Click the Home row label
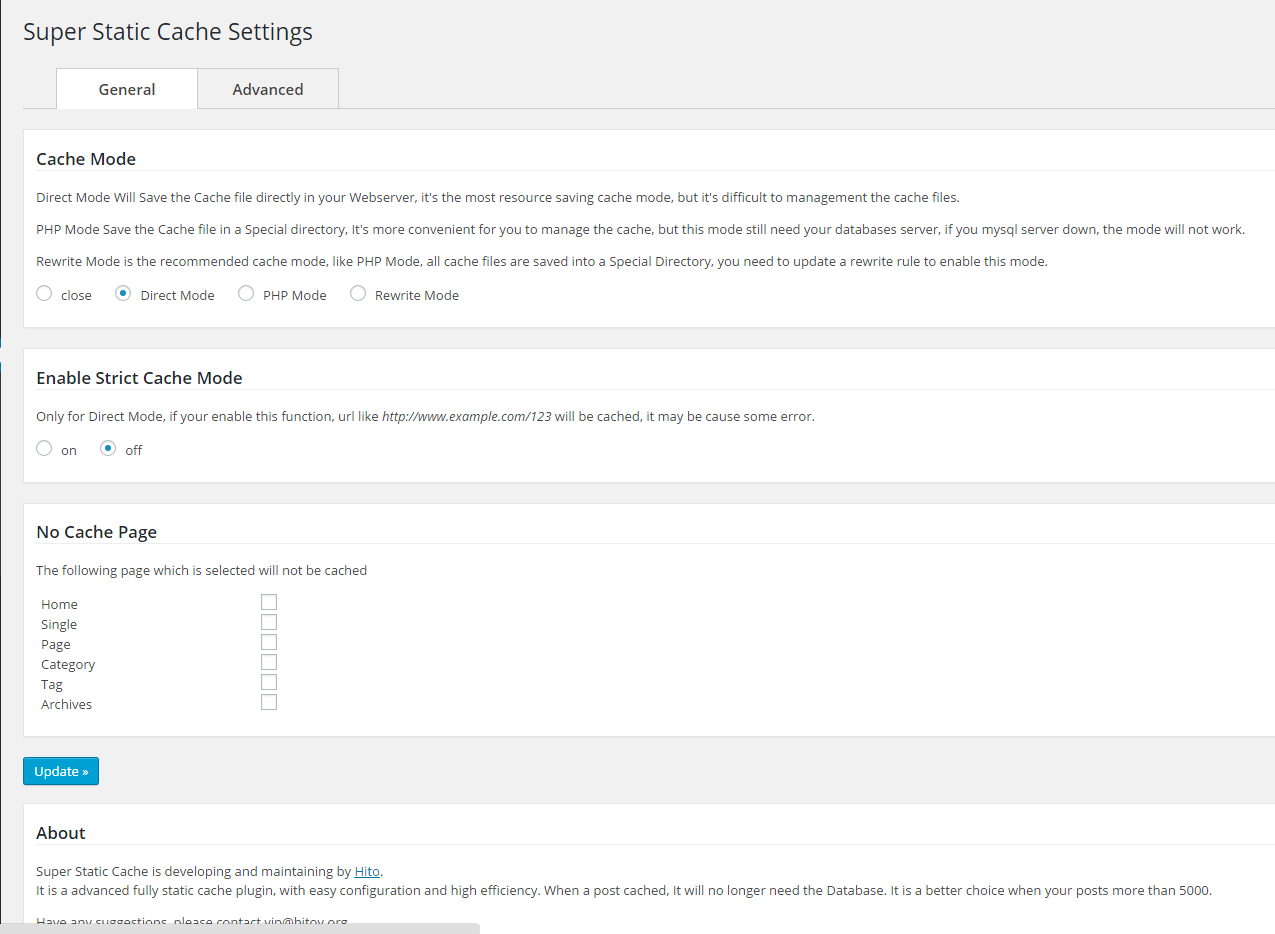Screen dimensions: 1275x934 click(59, 605)
